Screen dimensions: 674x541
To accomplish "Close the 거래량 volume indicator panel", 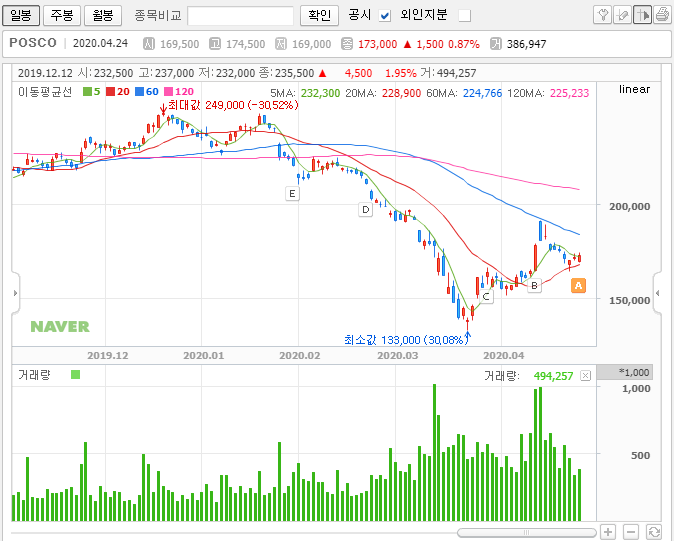I will click(585, 376).
